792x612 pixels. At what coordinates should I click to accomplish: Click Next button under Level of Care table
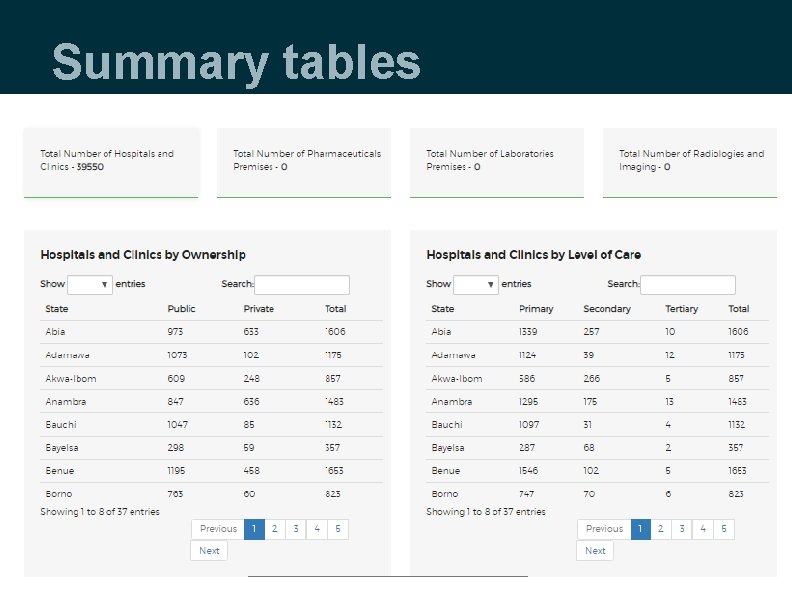595,550
